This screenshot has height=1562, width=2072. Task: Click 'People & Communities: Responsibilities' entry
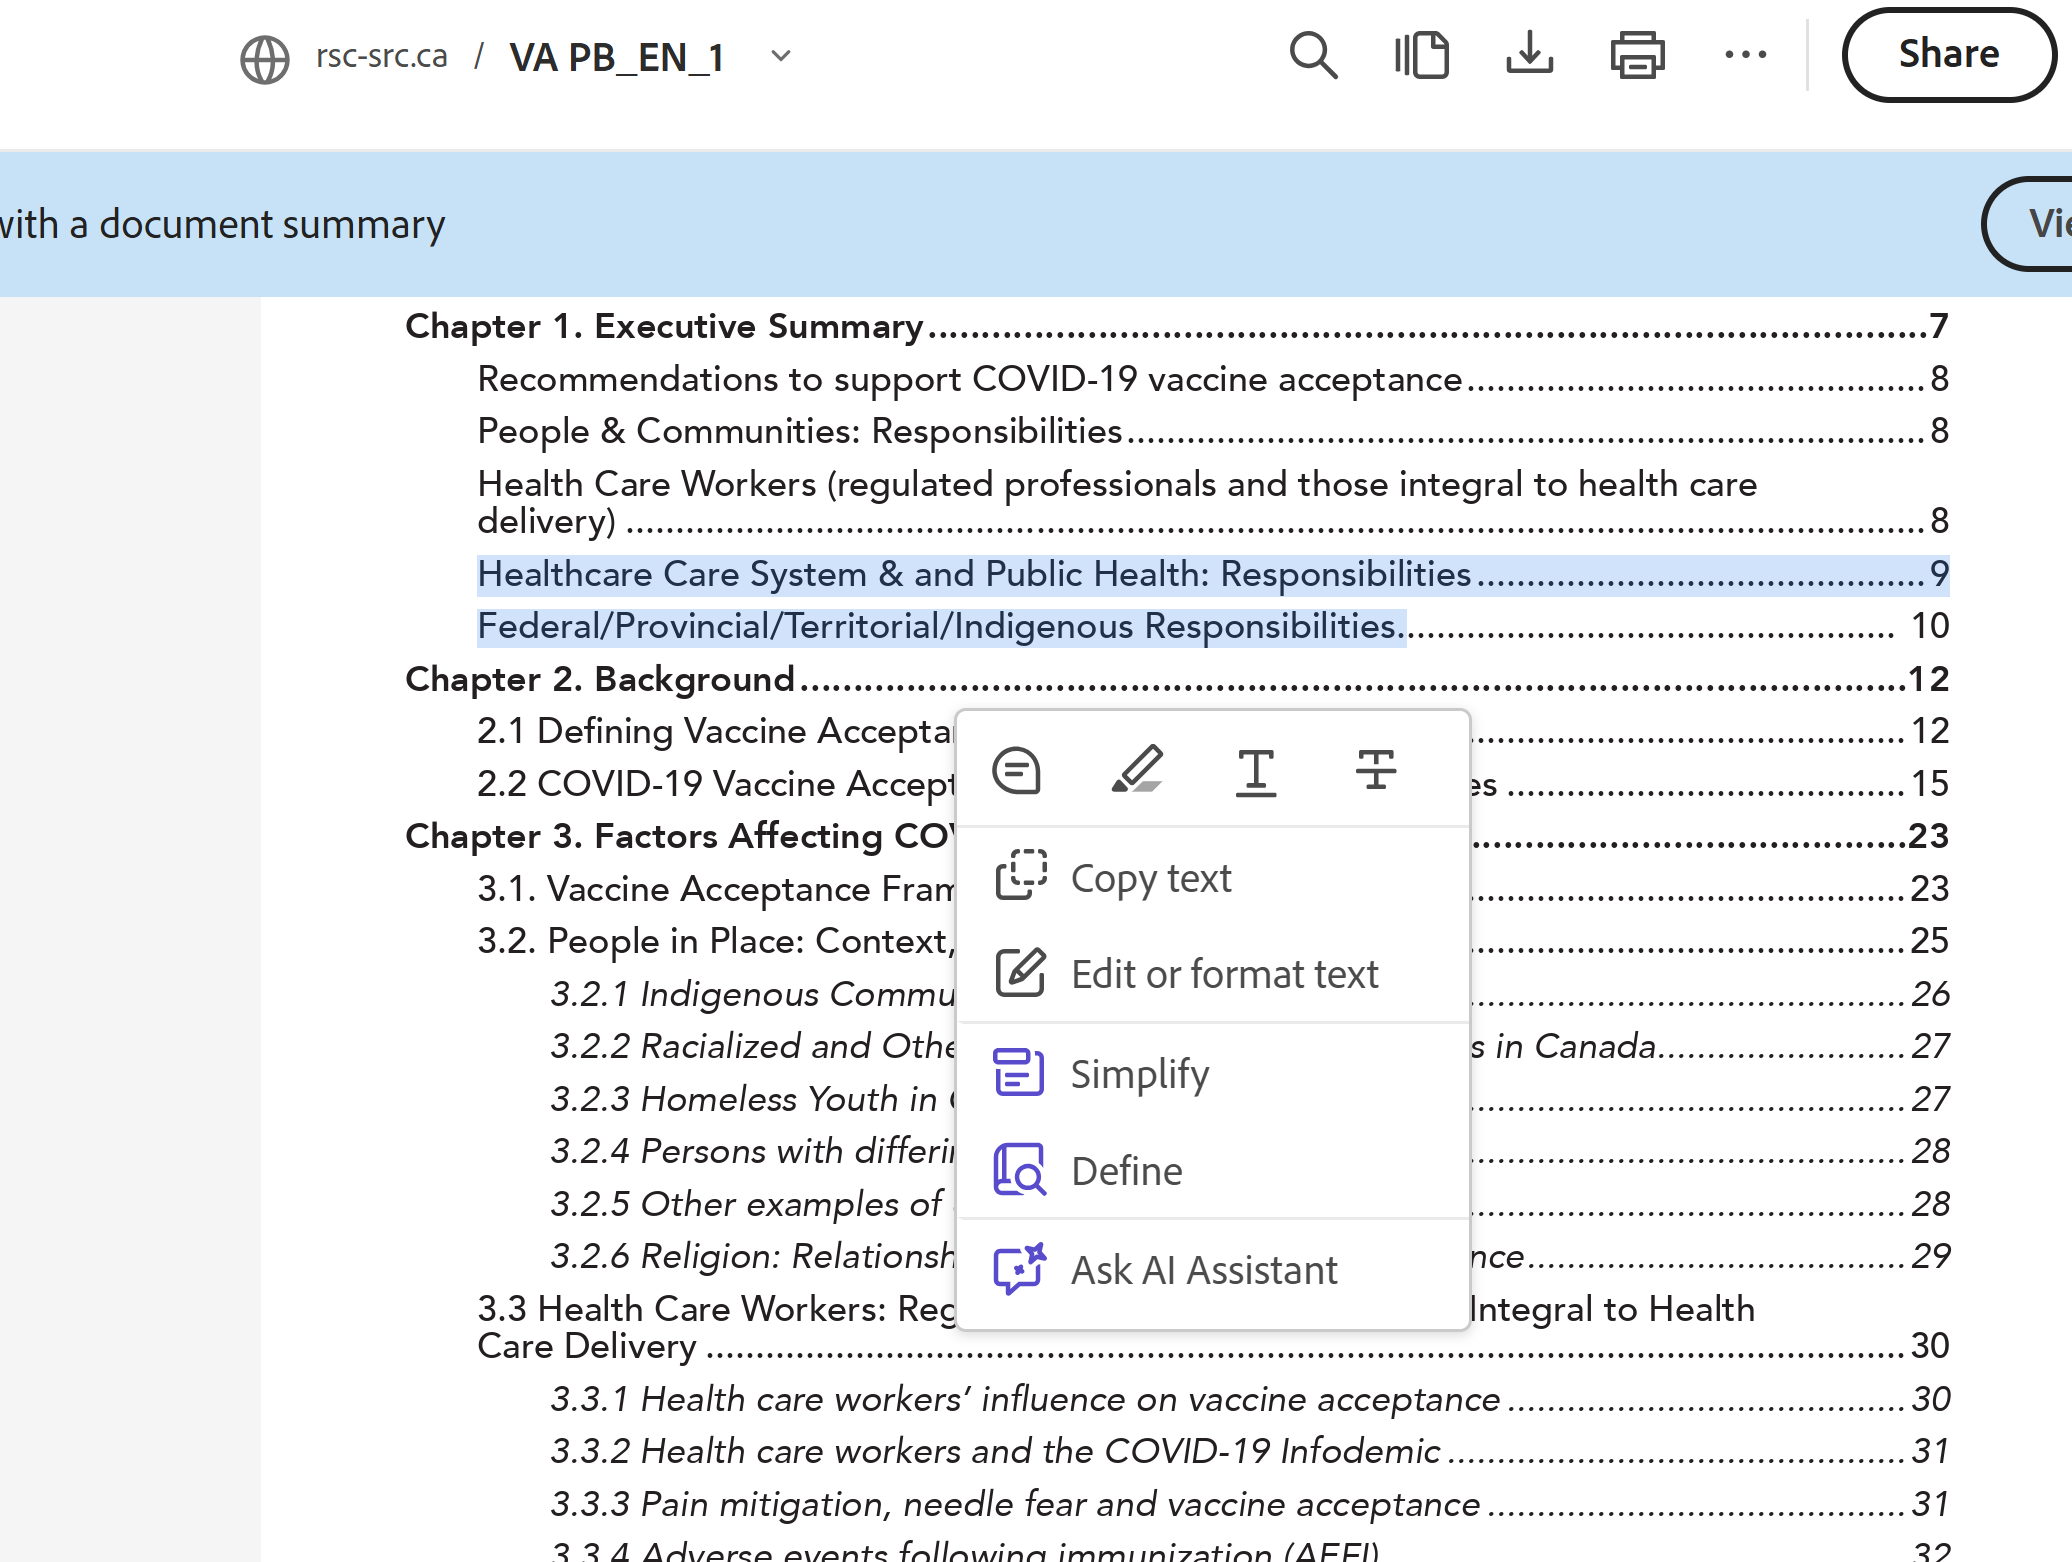tap(1213, 431)
